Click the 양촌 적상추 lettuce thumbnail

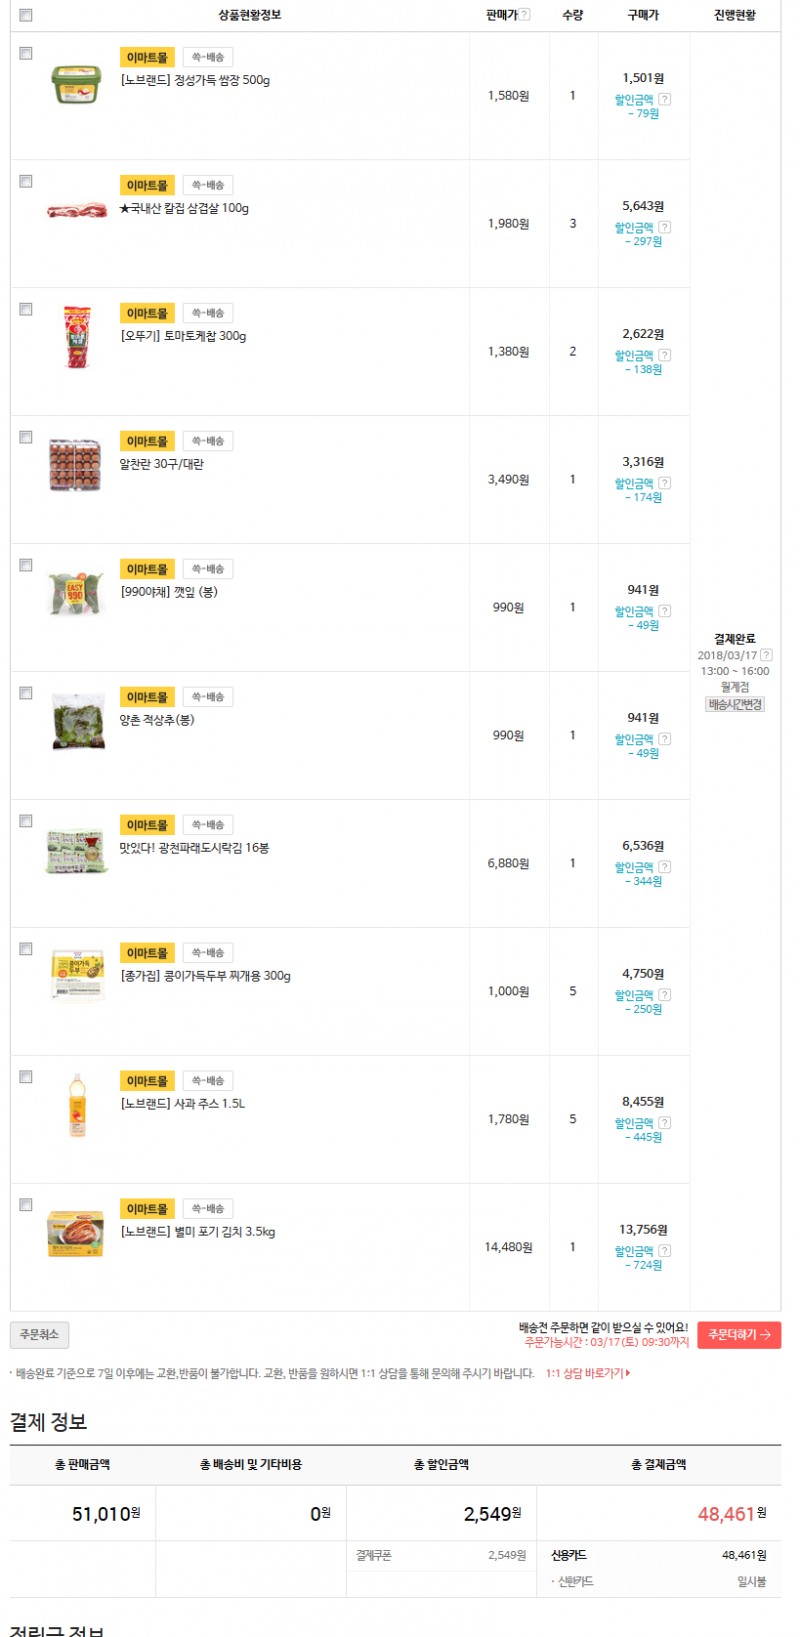78,721
